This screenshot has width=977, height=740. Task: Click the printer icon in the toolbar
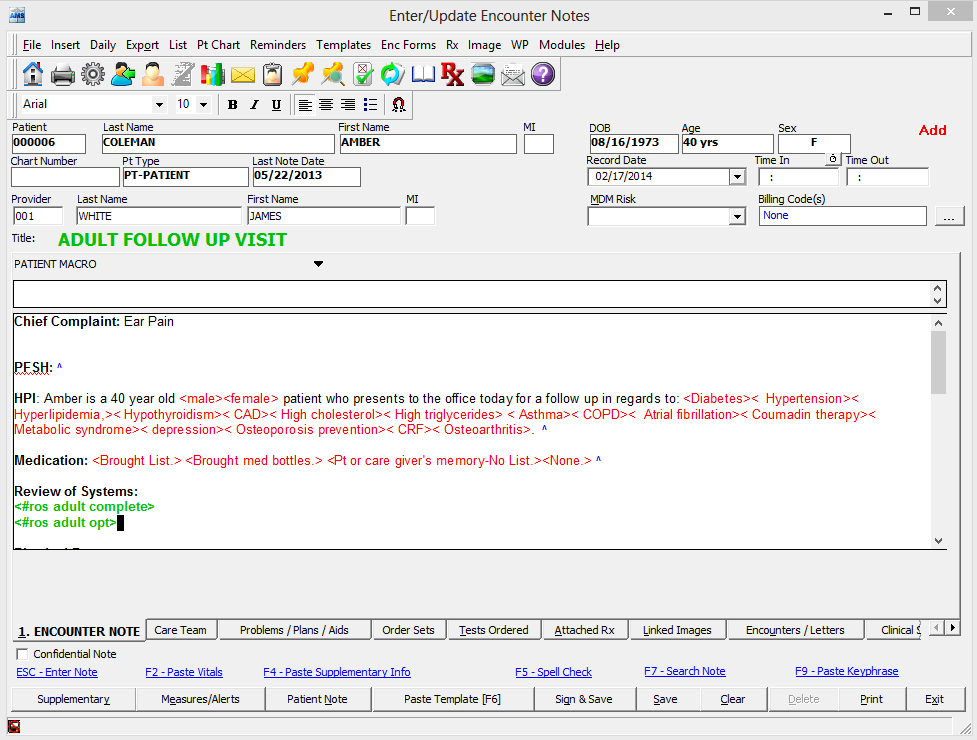[x=63, y=74]
